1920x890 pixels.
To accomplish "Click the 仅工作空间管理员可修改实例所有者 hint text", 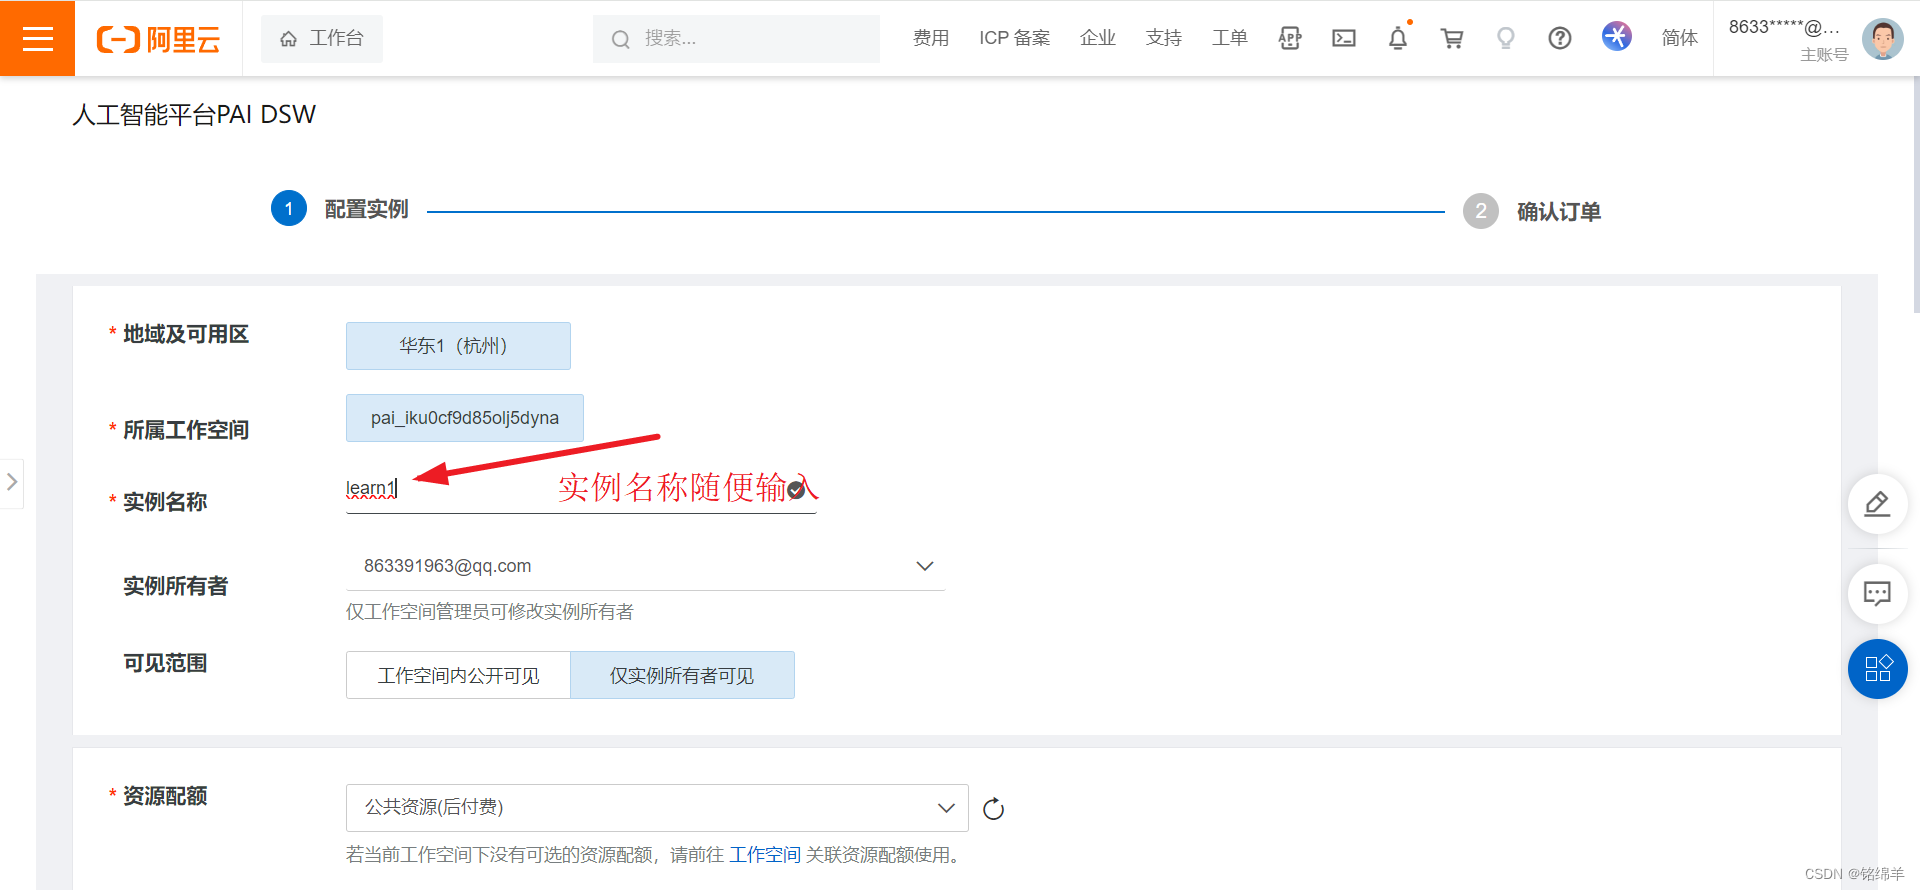I will (490, 612).
